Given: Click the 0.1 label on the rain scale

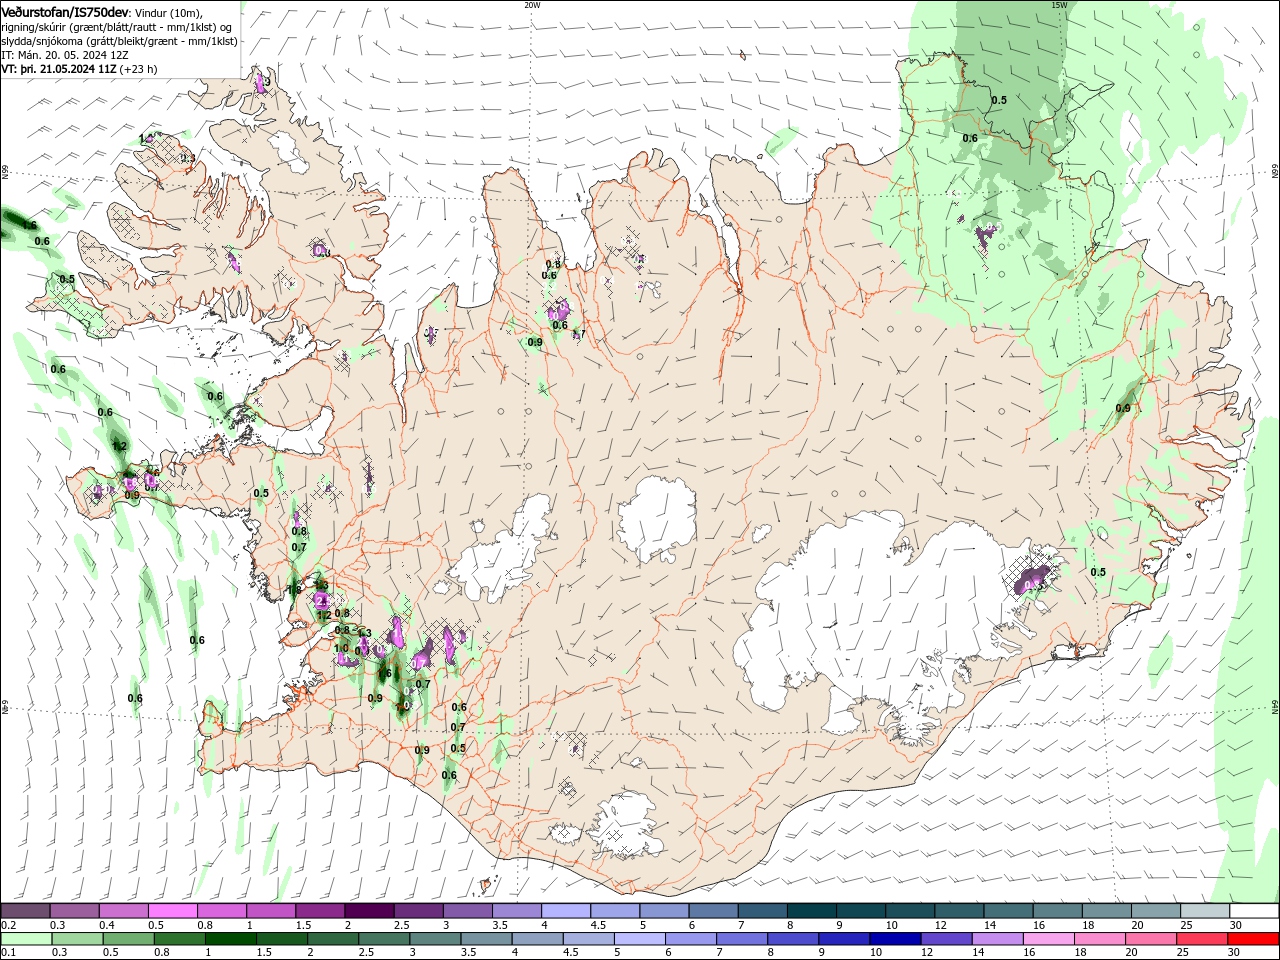Looking at the screenshot, I should tap(9, 952).
